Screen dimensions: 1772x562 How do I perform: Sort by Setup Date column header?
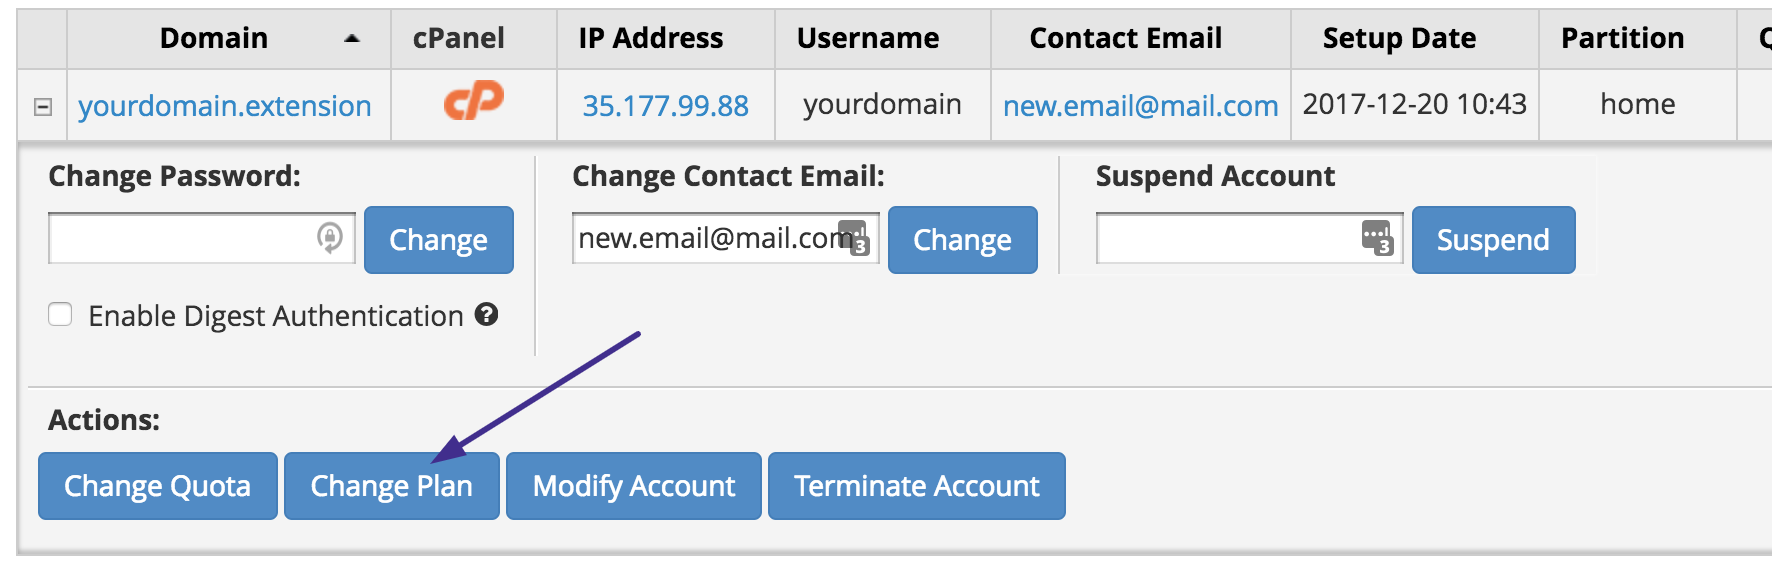coord(1399,38)
